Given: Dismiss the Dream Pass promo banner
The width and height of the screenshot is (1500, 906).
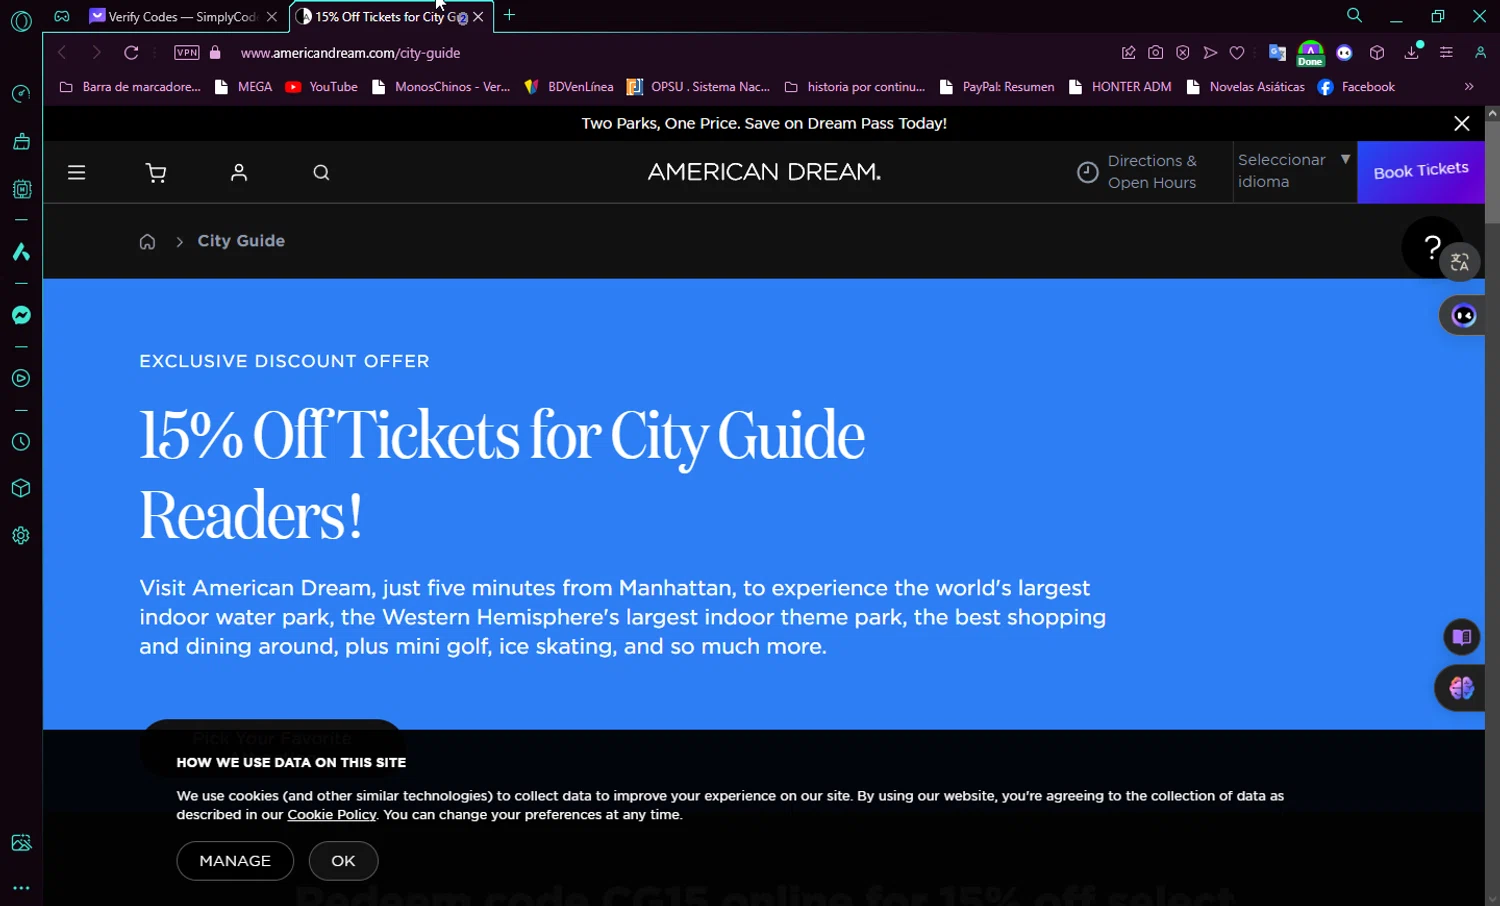Looking at the screenshot, I should (x=1462, y=123).
